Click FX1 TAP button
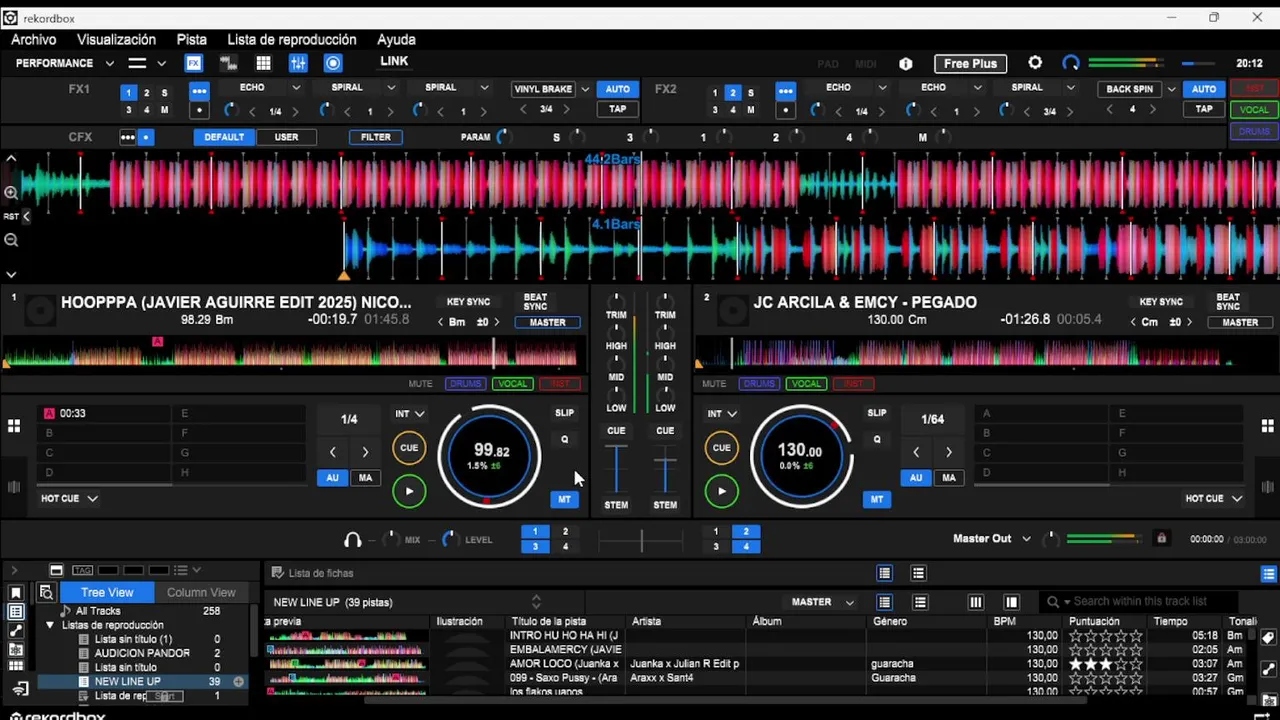1280x720 pixels. 618,109
